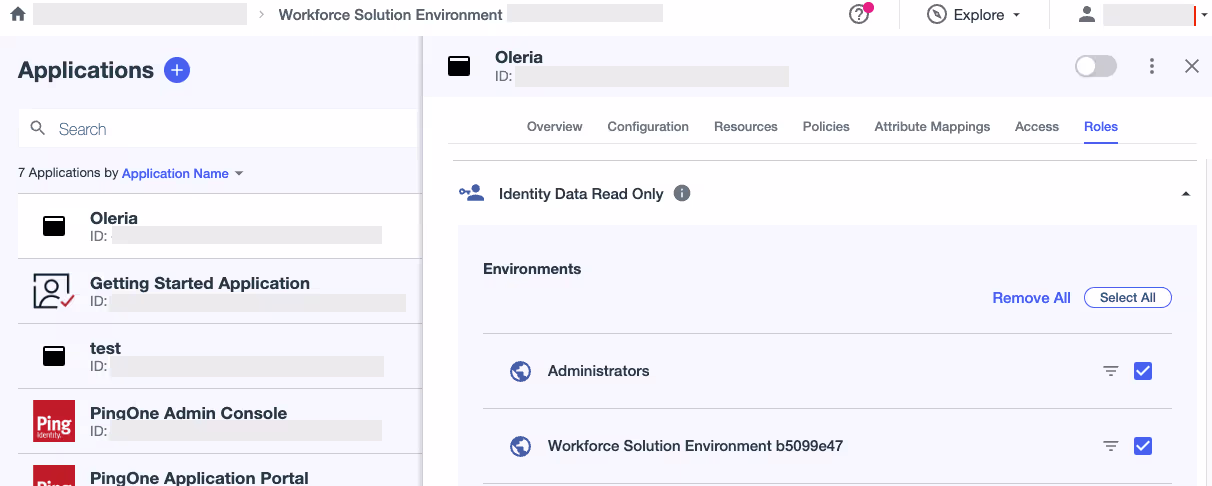This screenshot has height=486, width=1212.
Task: Switch to the Configuration tab
Action: tap(648, 127)
